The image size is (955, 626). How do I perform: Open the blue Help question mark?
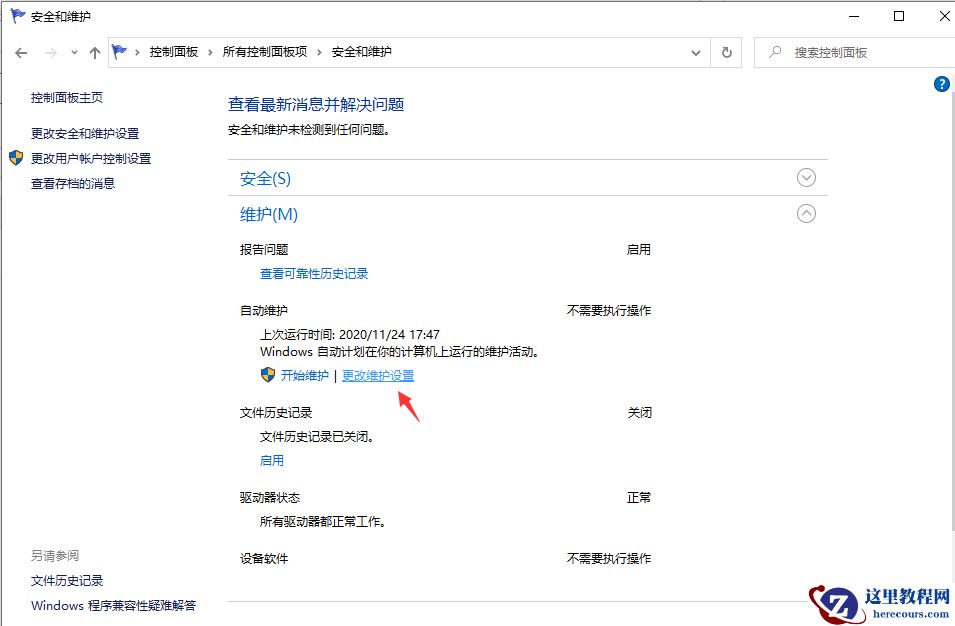(941, 84)
